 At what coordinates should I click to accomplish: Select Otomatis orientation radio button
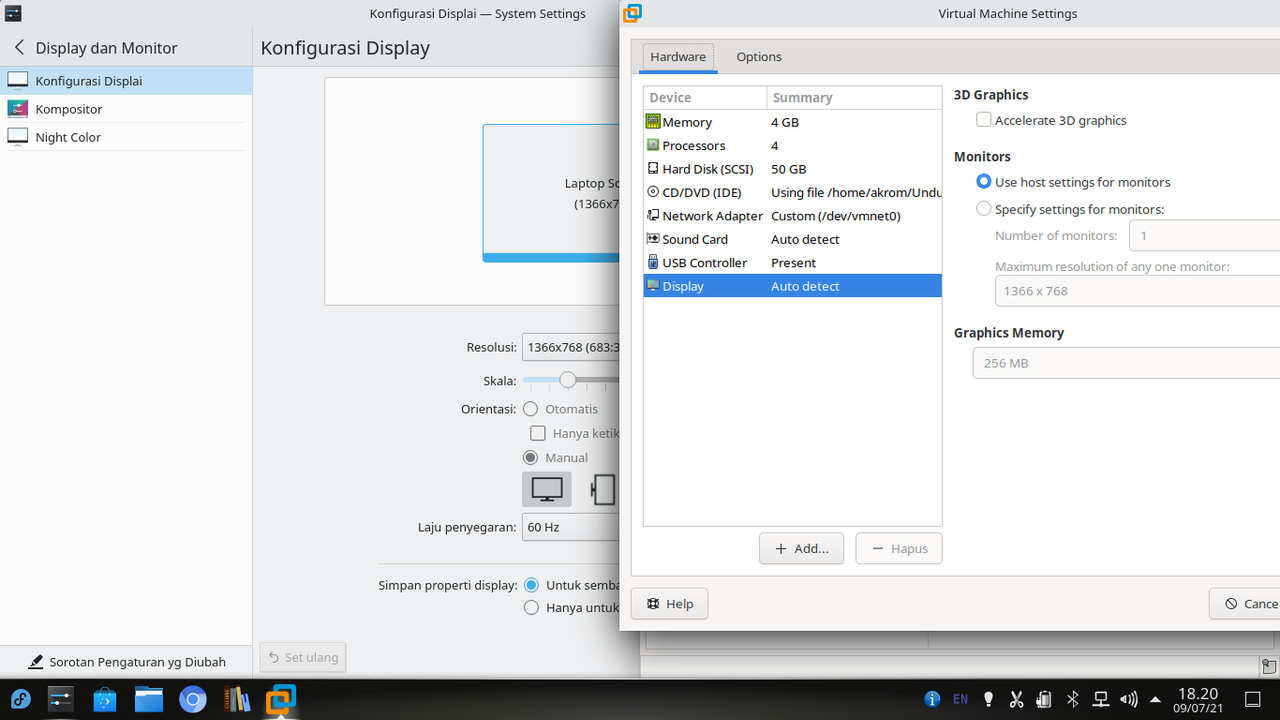530,409
